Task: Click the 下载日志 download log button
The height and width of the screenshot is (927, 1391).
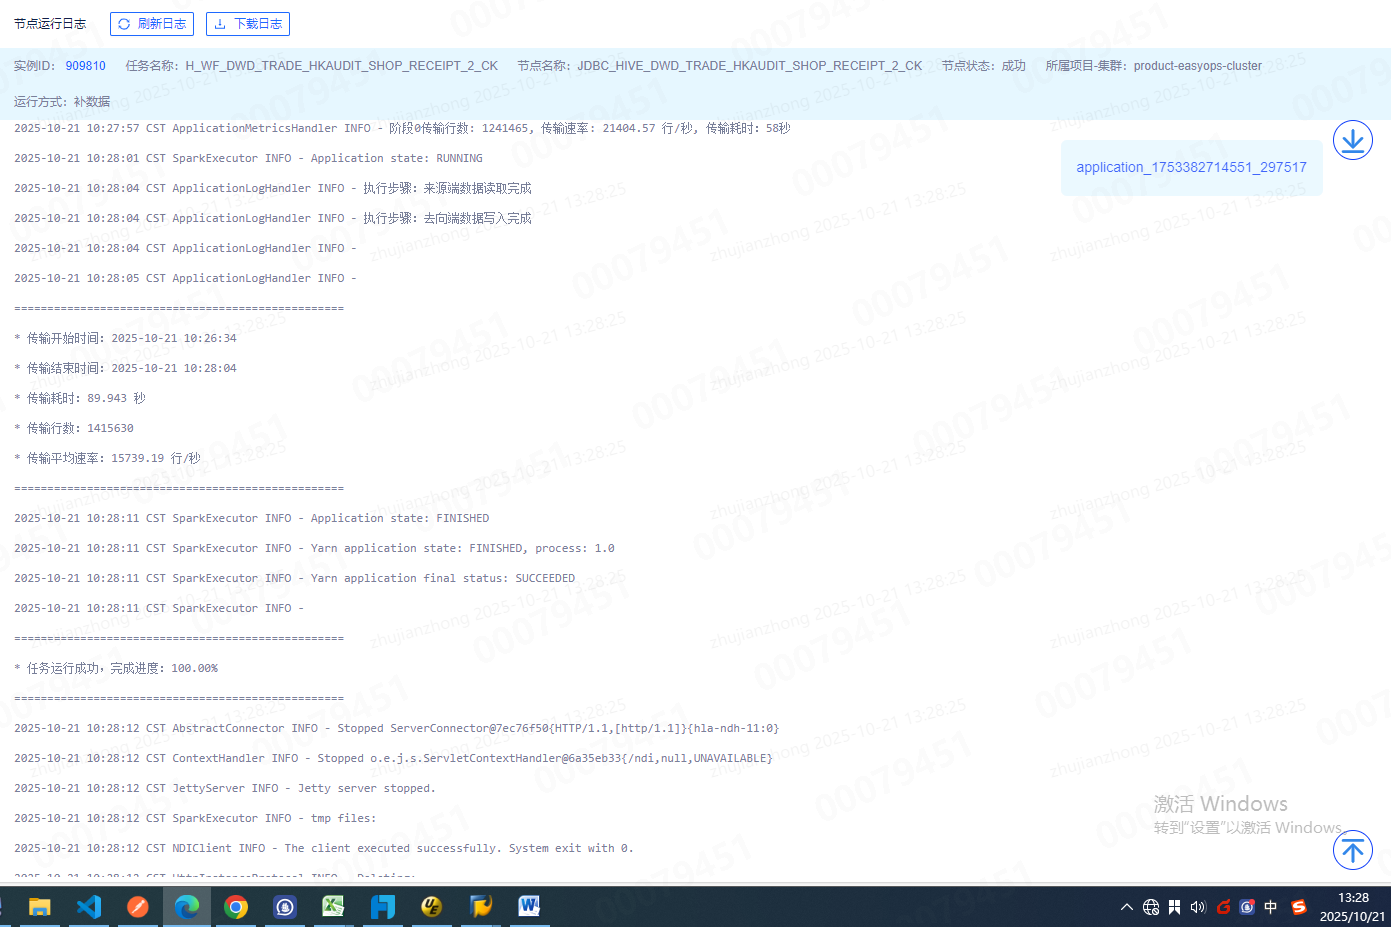Action: pos(248,24)
